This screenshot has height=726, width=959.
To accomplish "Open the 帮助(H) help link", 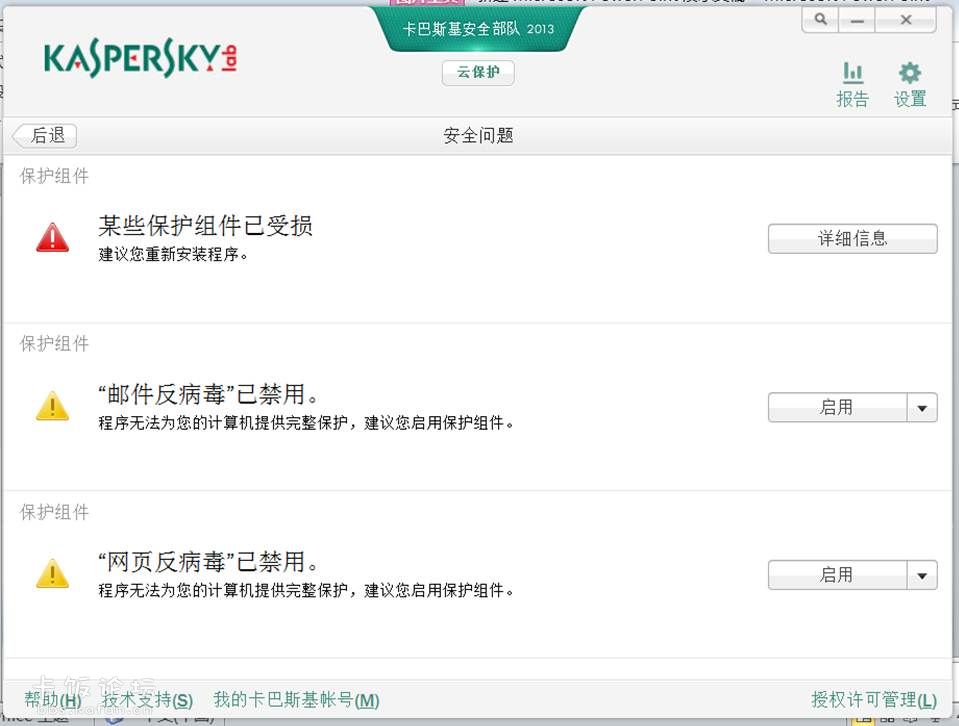I will (53, 700).
